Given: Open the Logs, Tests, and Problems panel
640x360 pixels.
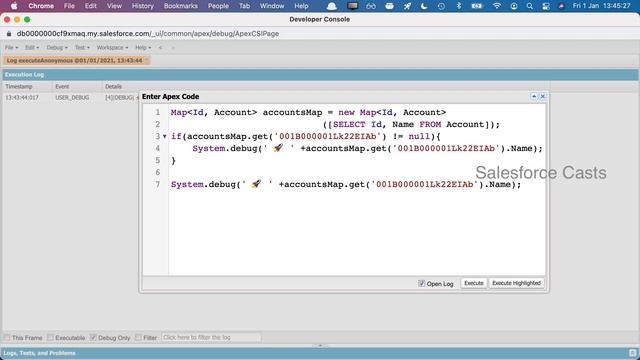Looking at the screenshot, I should coord(40,353).
